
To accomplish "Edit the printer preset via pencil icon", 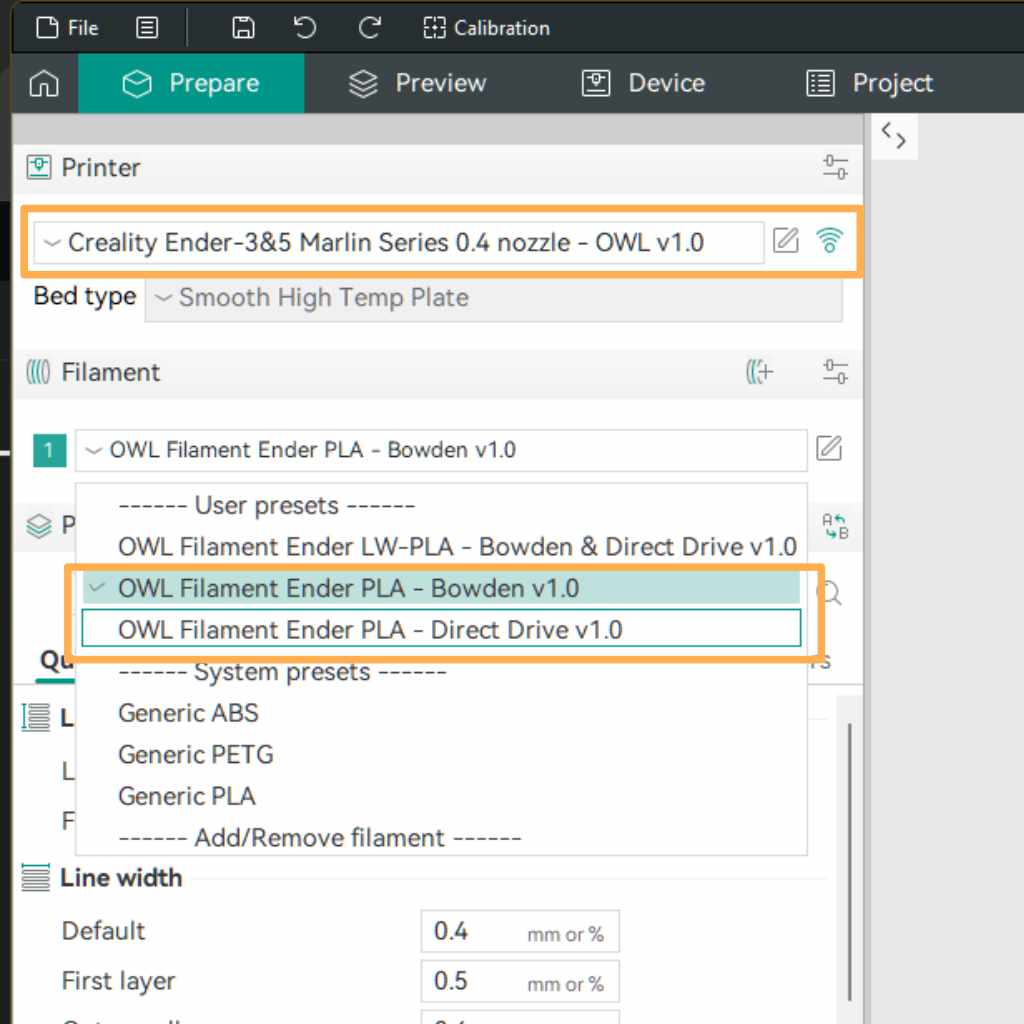I will coord(786,241).
